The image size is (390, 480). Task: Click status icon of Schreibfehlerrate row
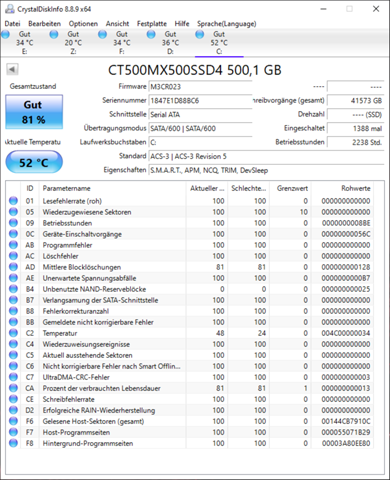(x=13, y=399)
